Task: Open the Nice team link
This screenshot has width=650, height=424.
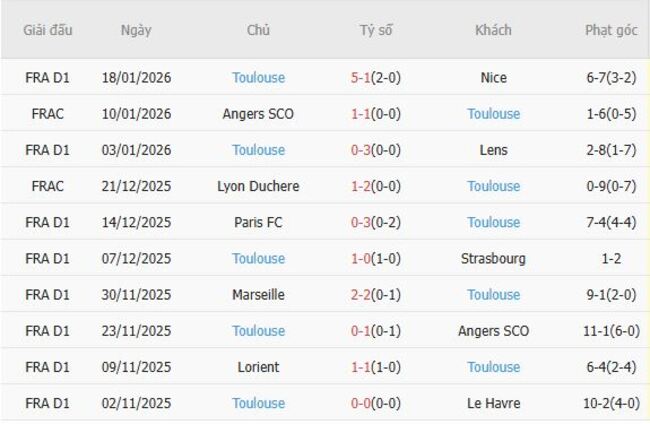Action: [493, 78]
